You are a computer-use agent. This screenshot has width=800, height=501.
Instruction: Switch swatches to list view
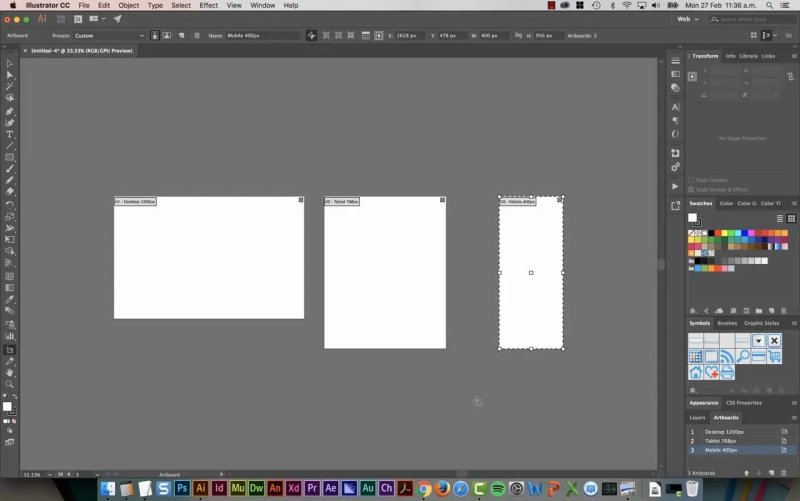780,218
